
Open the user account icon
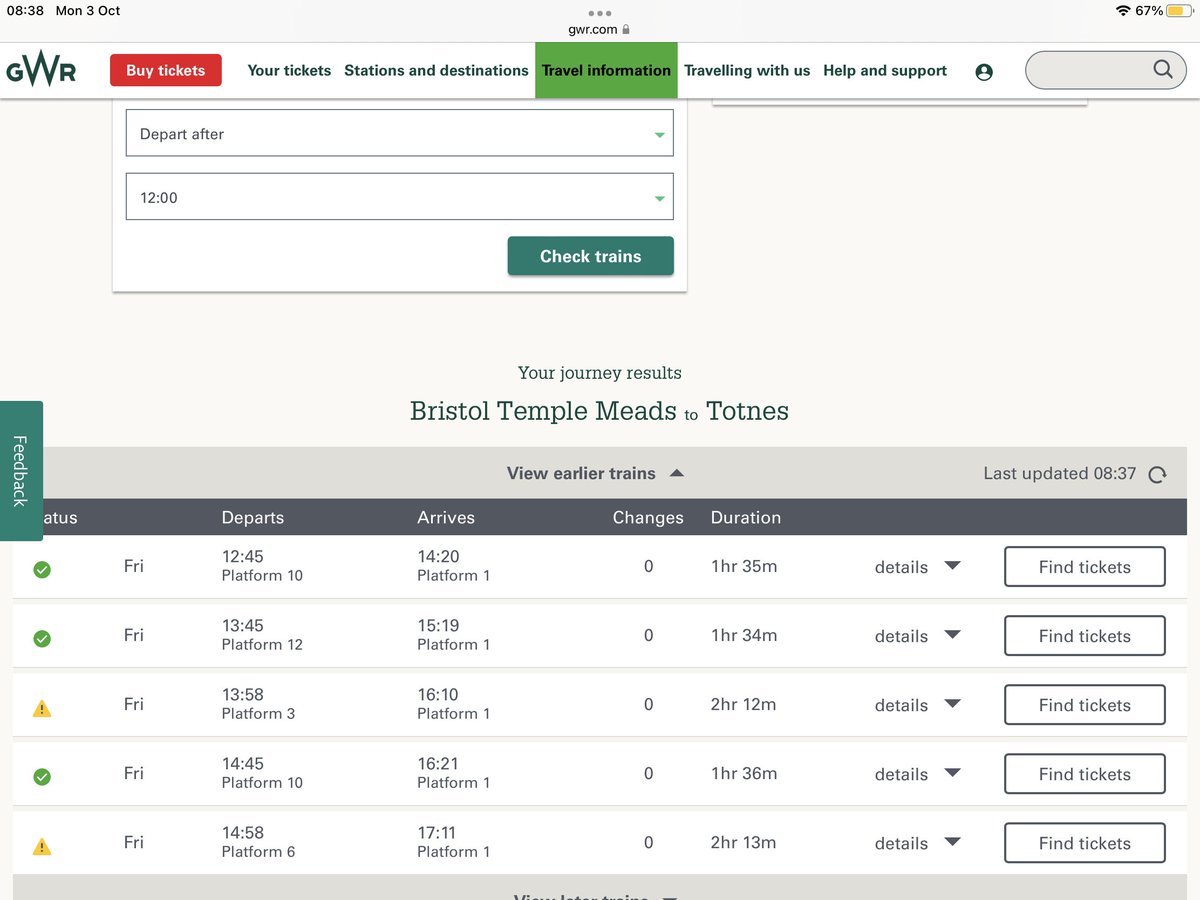click(x=984, y=72)
